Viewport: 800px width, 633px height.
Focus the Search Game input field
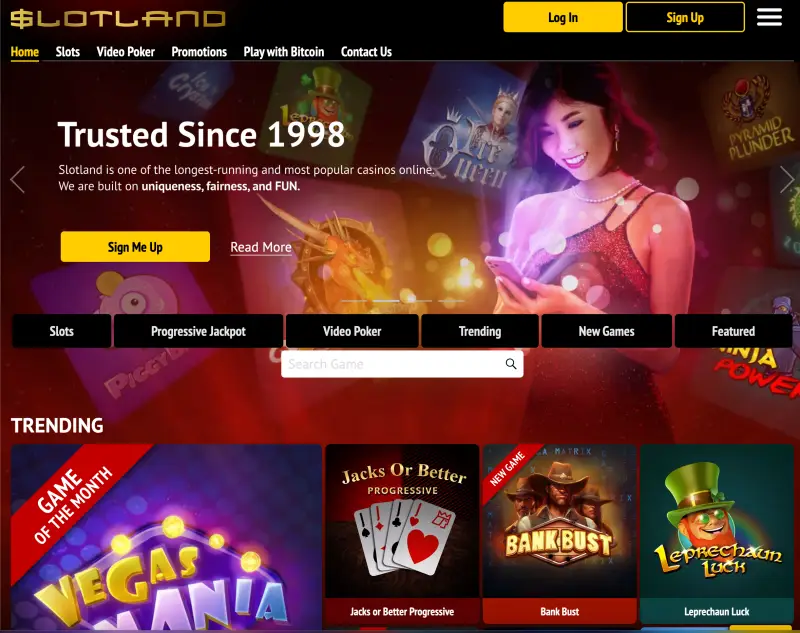(x=393, y=364)
